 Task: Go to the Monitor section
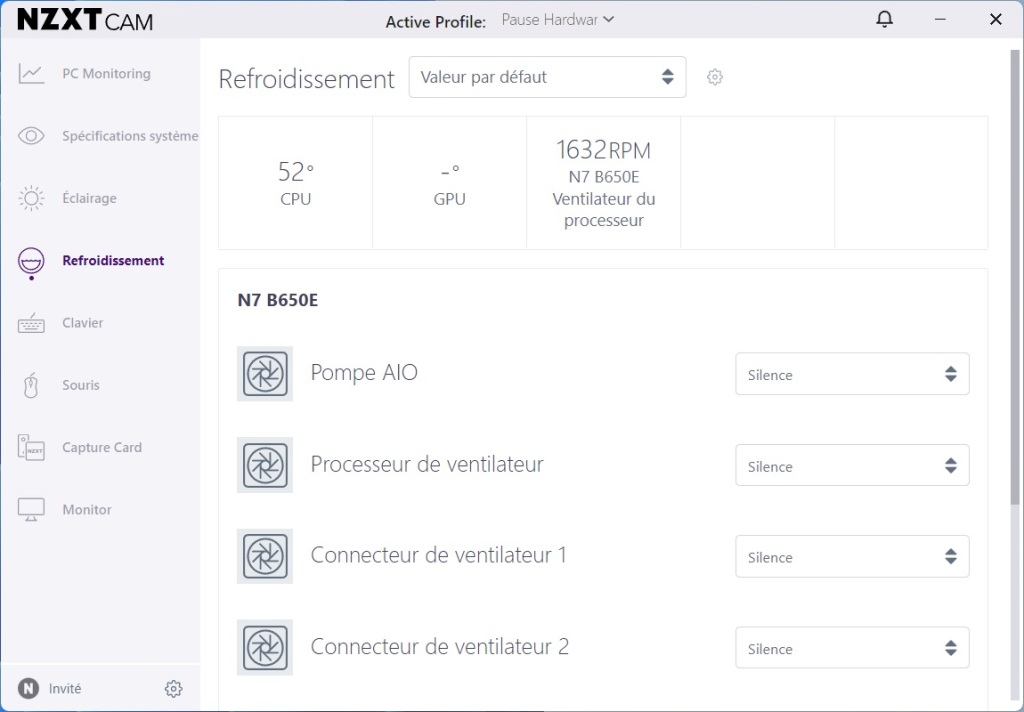pyautogui.click(x=87, y=510)
